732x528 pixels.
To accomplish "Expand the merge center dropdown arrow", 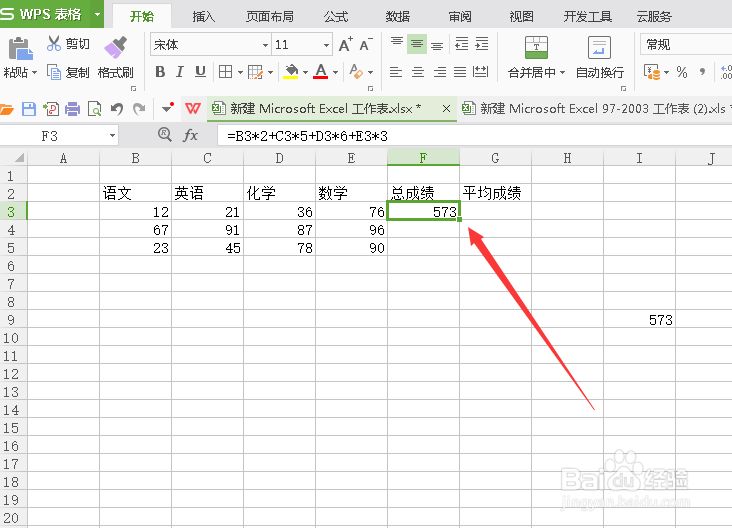I will (x=562, y=72).
